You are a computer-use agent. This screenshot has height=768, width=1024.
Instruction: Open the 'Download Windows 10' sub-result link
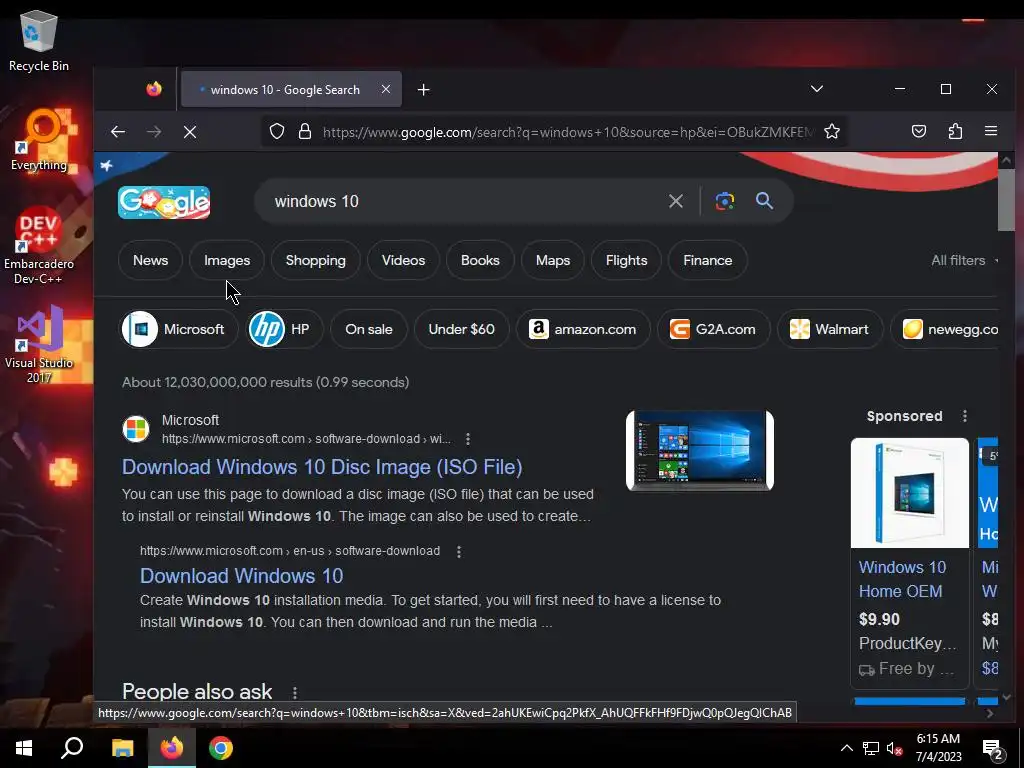click(241, 575)
